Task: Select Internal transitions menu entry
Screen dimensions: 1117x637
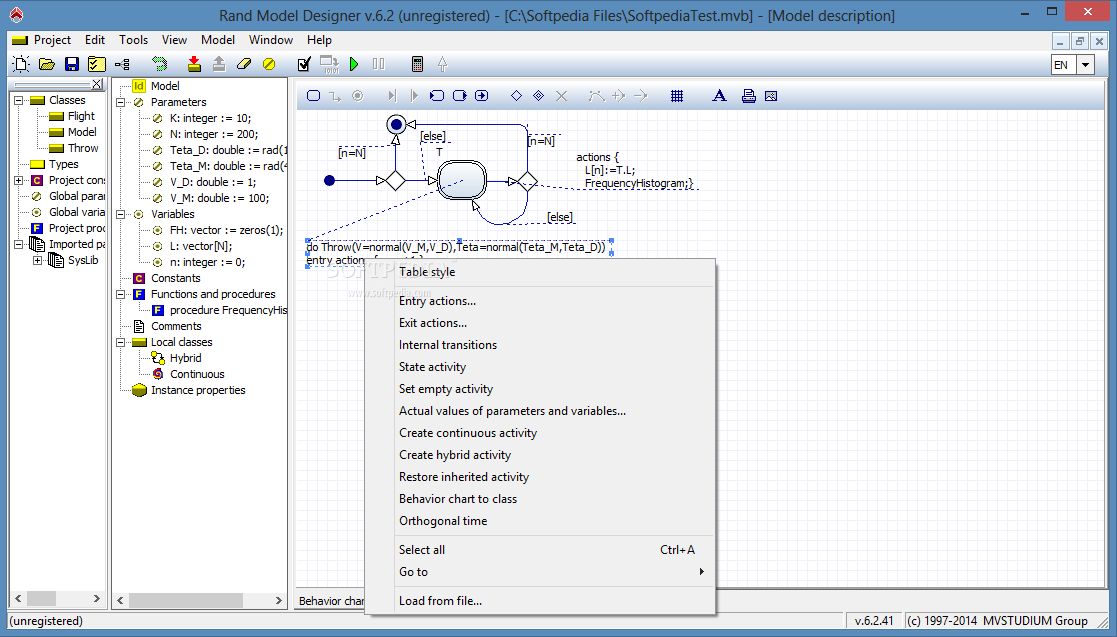Action: tap(540, 345)
